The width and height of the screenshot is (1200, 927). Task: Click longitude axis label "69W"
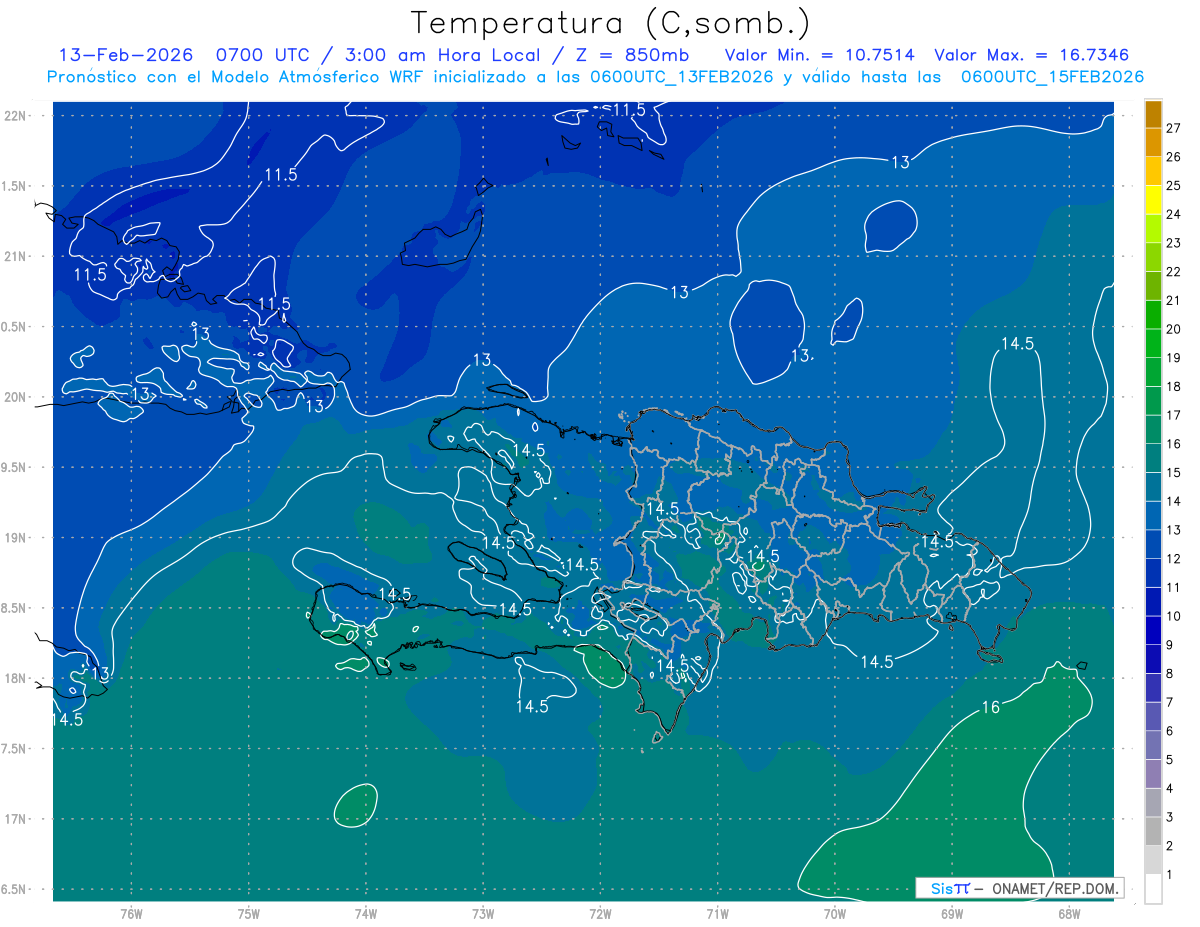pyautogui.click(x=951, y=914)
